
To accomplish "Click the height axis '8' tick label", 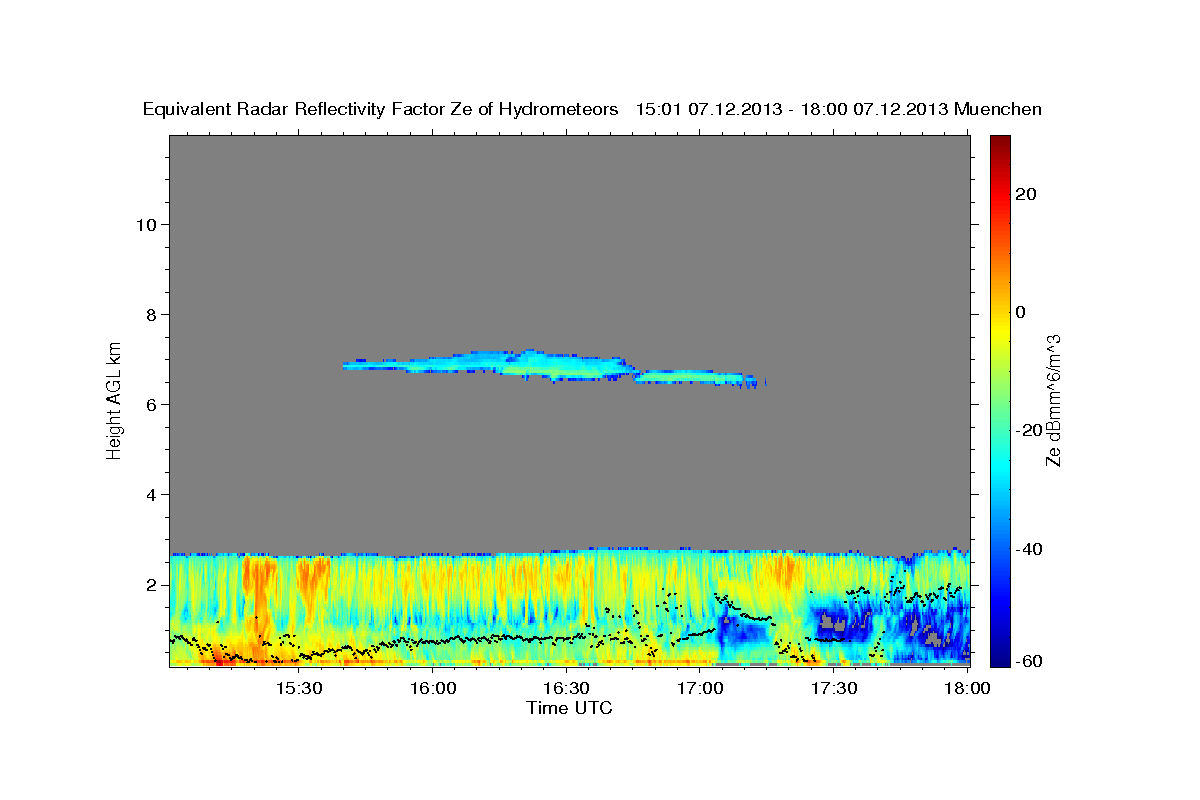I will pos(152,314).
